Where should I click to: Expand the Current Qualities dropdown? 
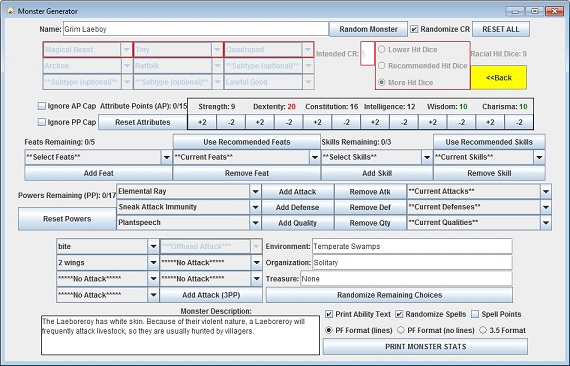(546, 223)
